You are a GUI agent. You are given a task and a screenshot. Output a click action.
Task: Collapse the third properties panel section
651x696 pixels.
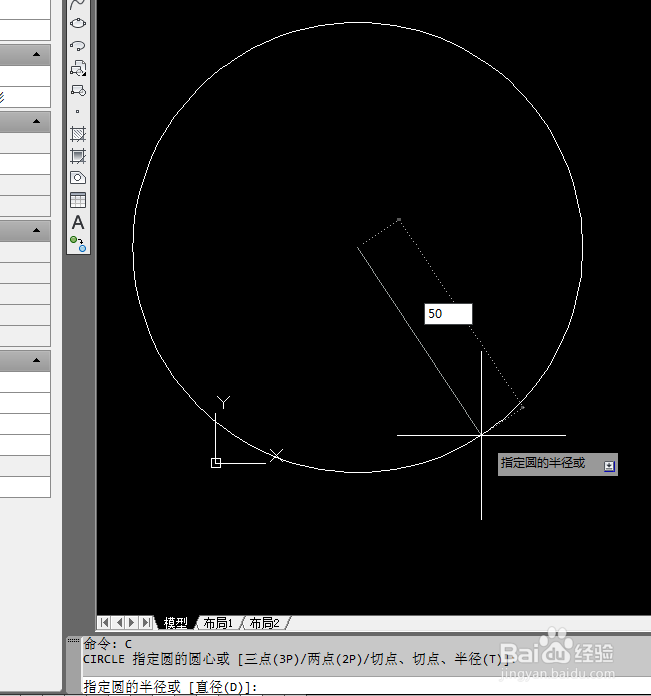tap(36, 230)
